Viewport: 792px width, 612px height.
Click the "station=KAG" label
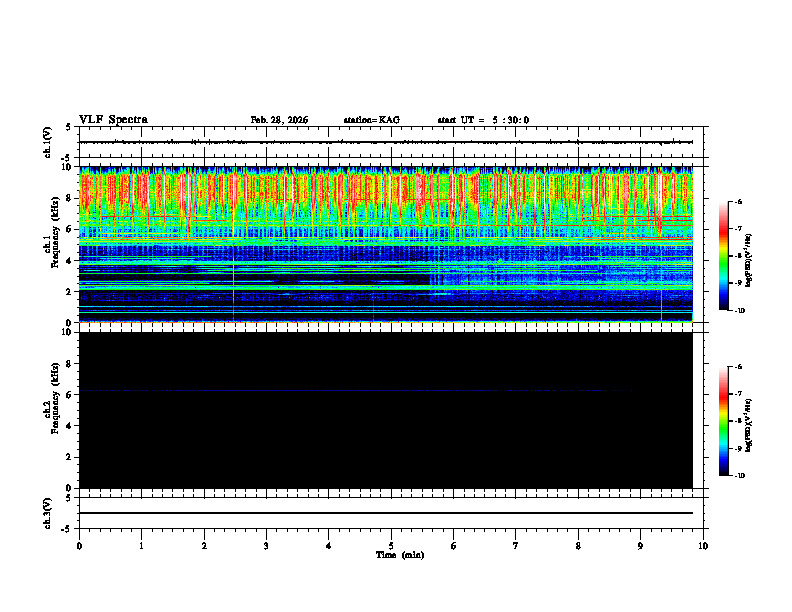coord(372,120)
